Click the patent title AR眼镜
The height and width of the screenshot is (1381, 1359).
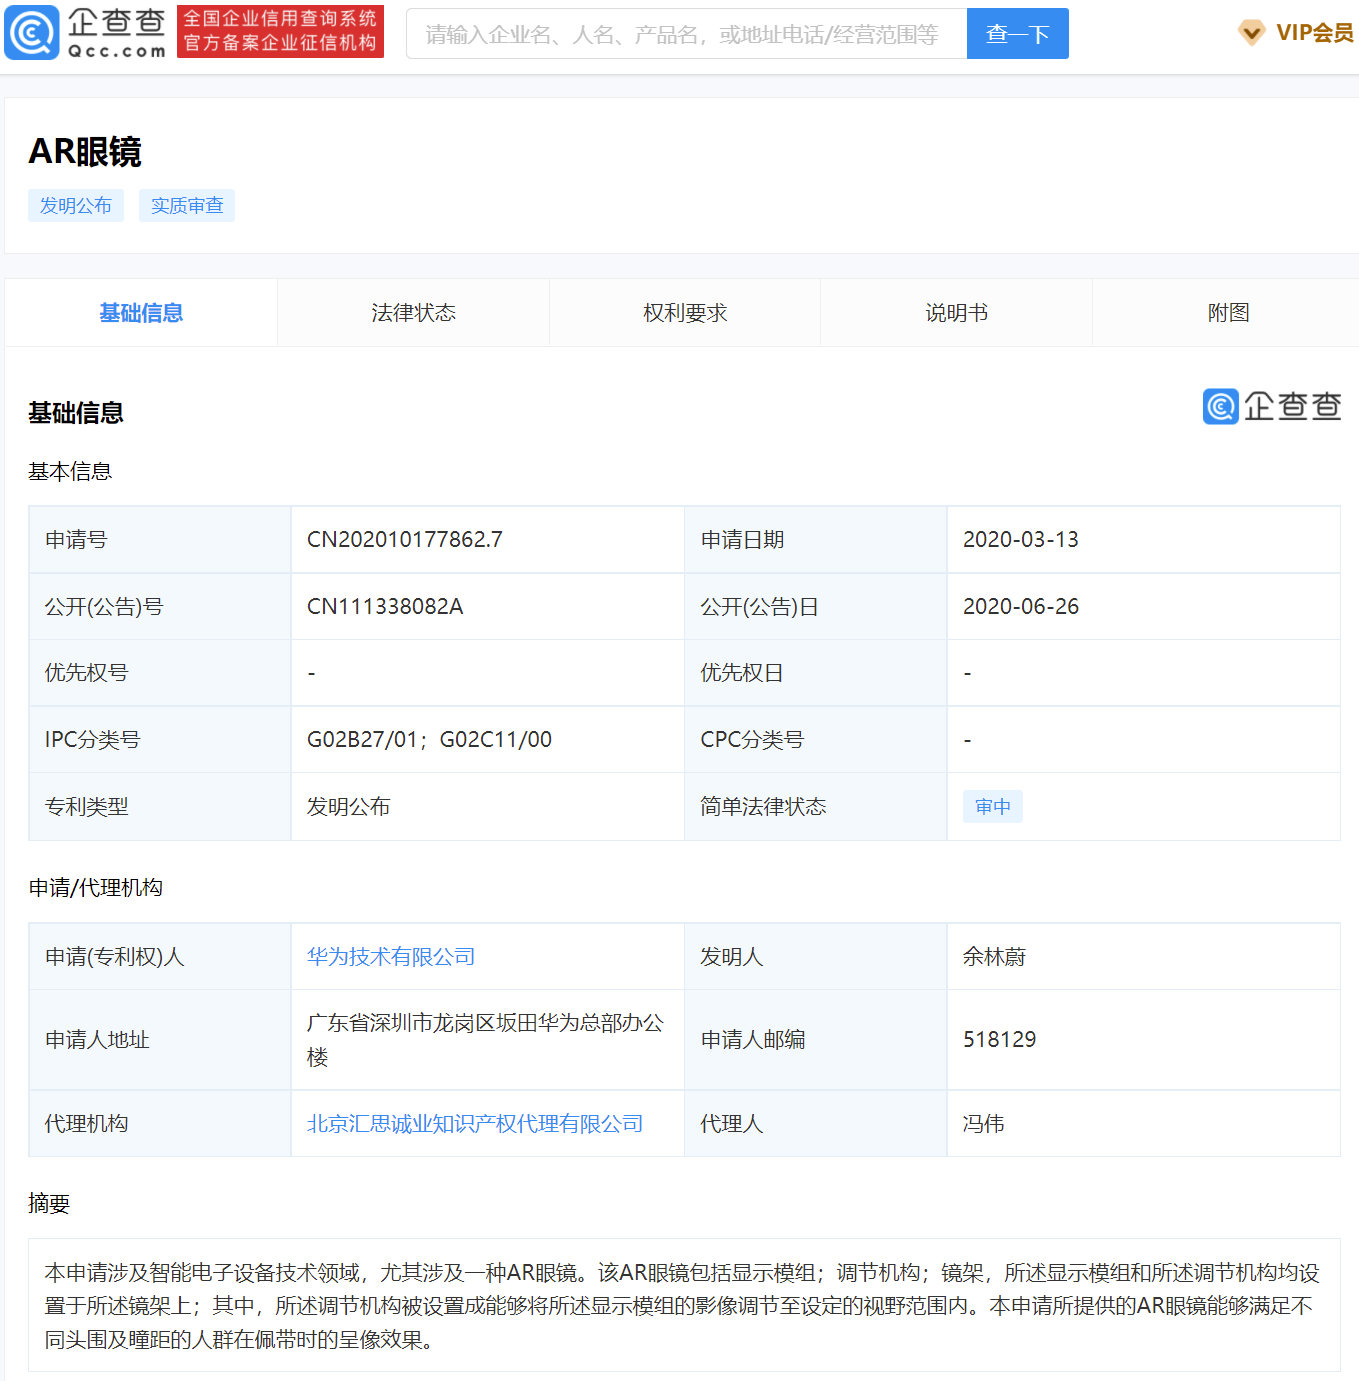pos(86,152)
